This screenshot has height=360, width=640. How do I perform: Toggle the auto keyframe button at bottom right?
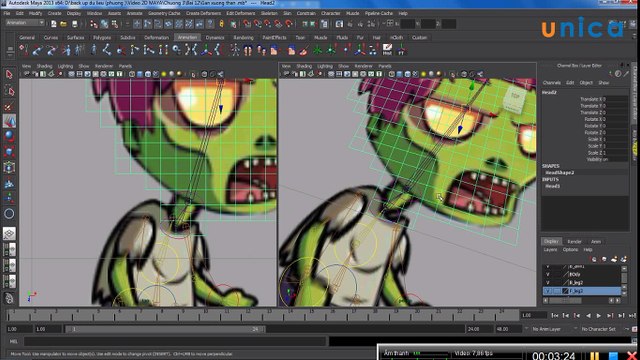pos(634,329)
